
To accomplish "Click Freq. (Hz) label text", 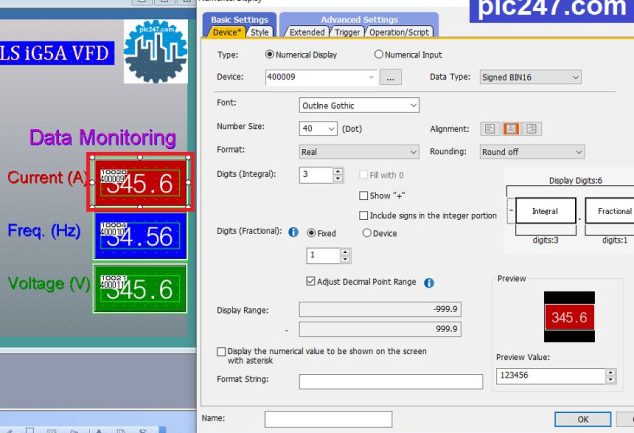I will click(44, 231).
